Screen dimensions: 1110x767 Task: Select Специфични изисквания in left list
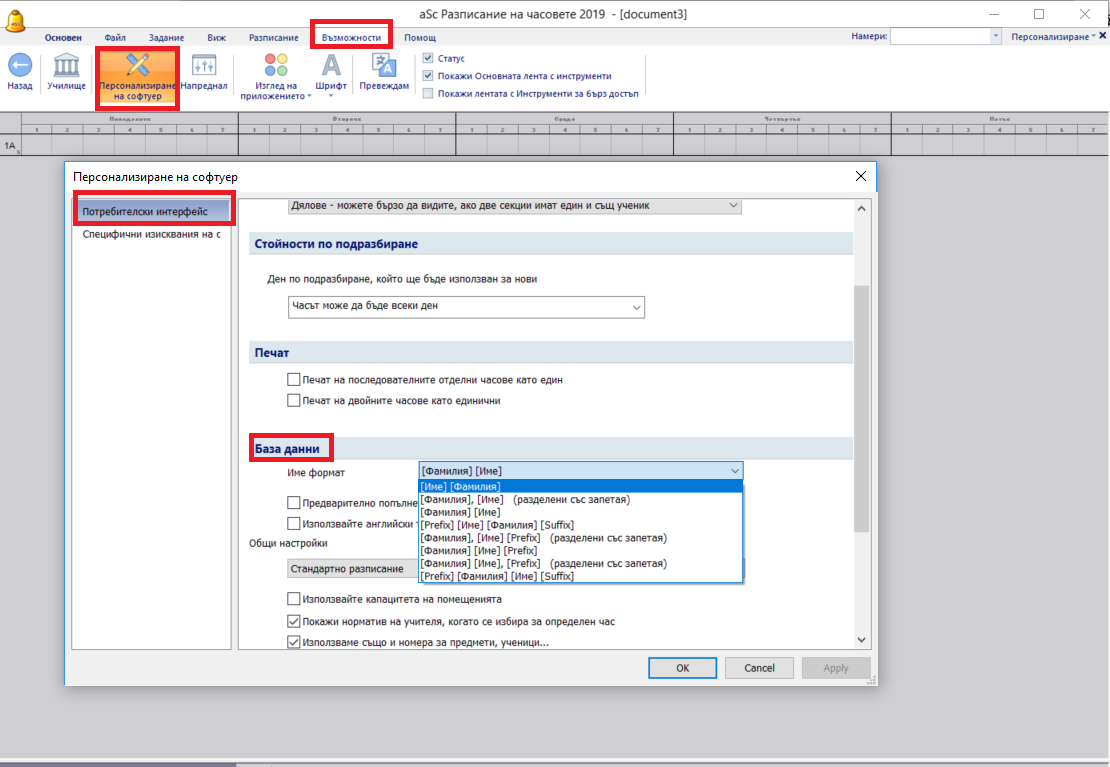tap(151, 235)
